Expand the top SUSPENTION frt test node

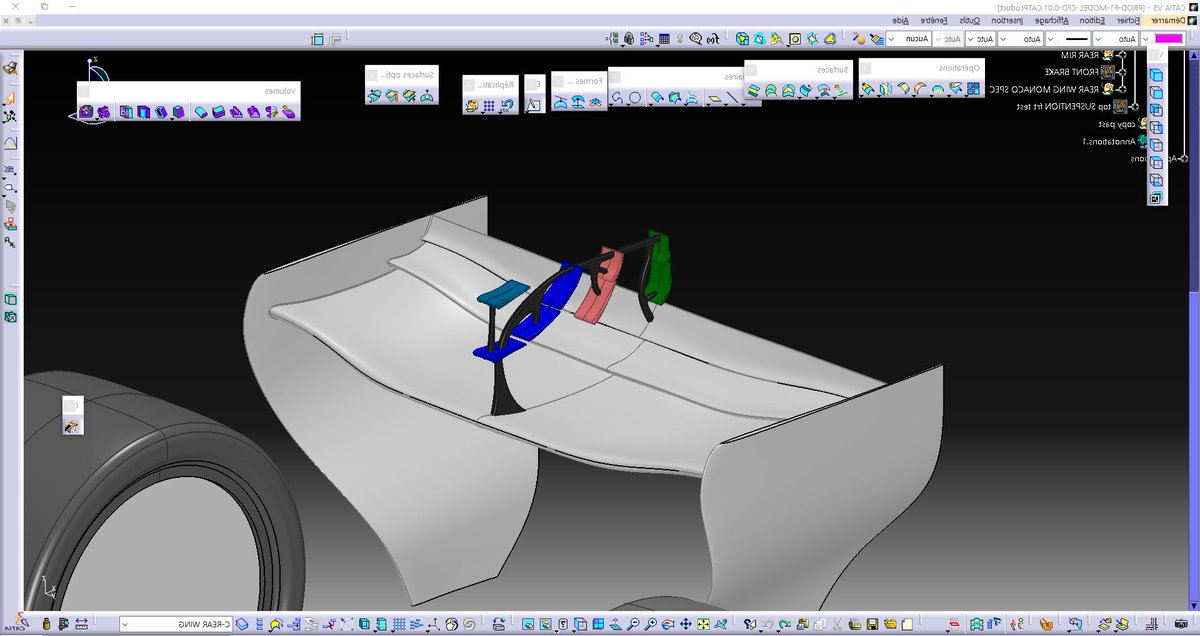click(x=1135, y=107)
